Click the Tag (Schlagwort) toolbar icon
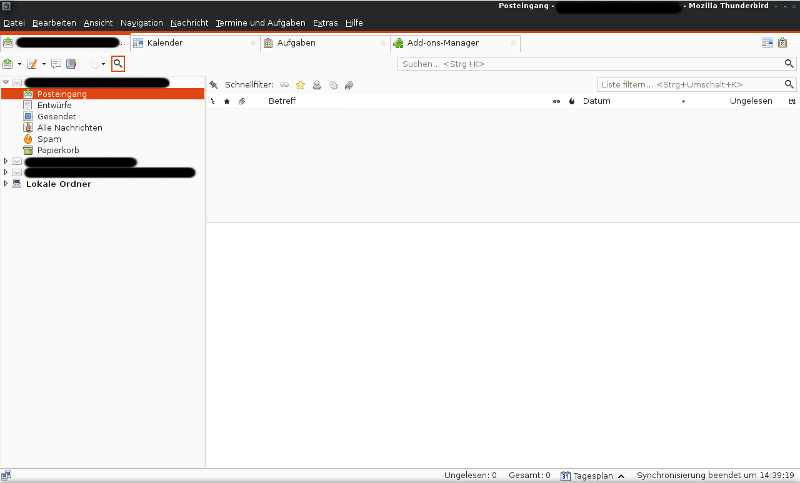The width and height of the screenshot is (800, 483). click(x=93, y=64)
